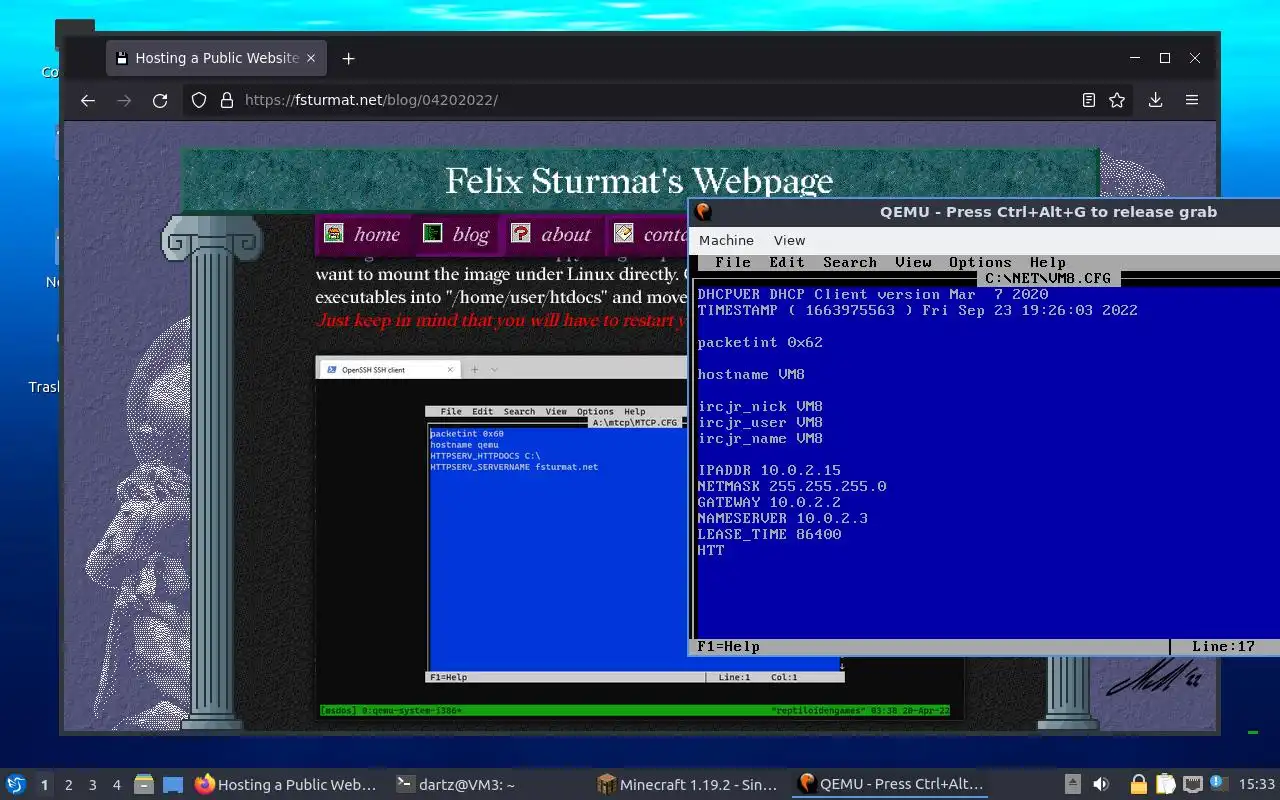This screenshot has height=800, width=1280.
Task: Switch to QEMU task in taskbar
Action: point(891,785)
